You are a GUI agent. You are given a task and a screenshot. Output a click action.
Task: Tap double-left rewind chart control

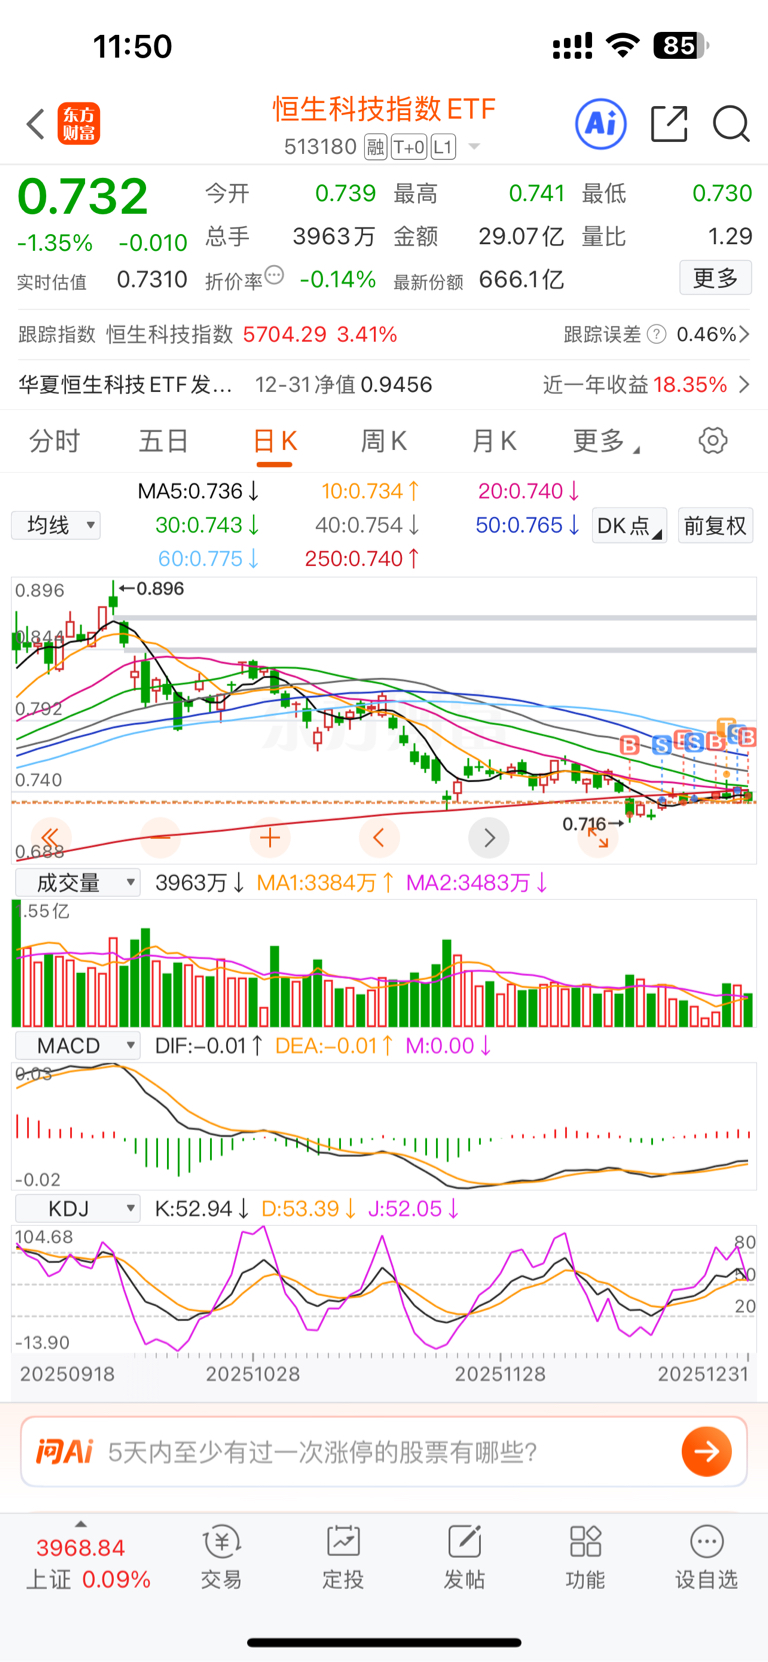tap(49, 837)
